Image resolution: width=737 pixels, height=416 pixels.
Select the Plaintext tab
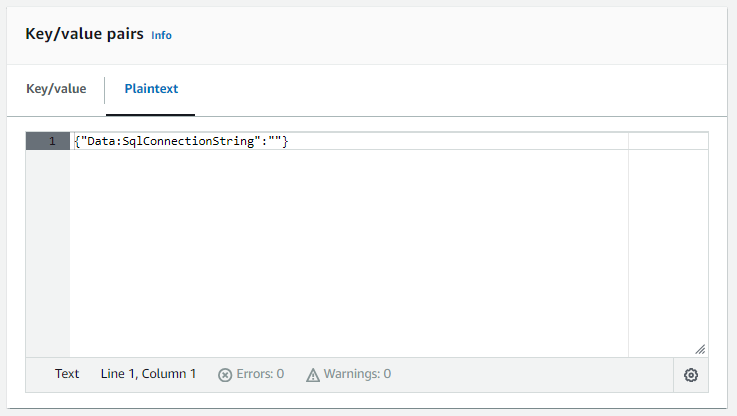click(151, 89)
